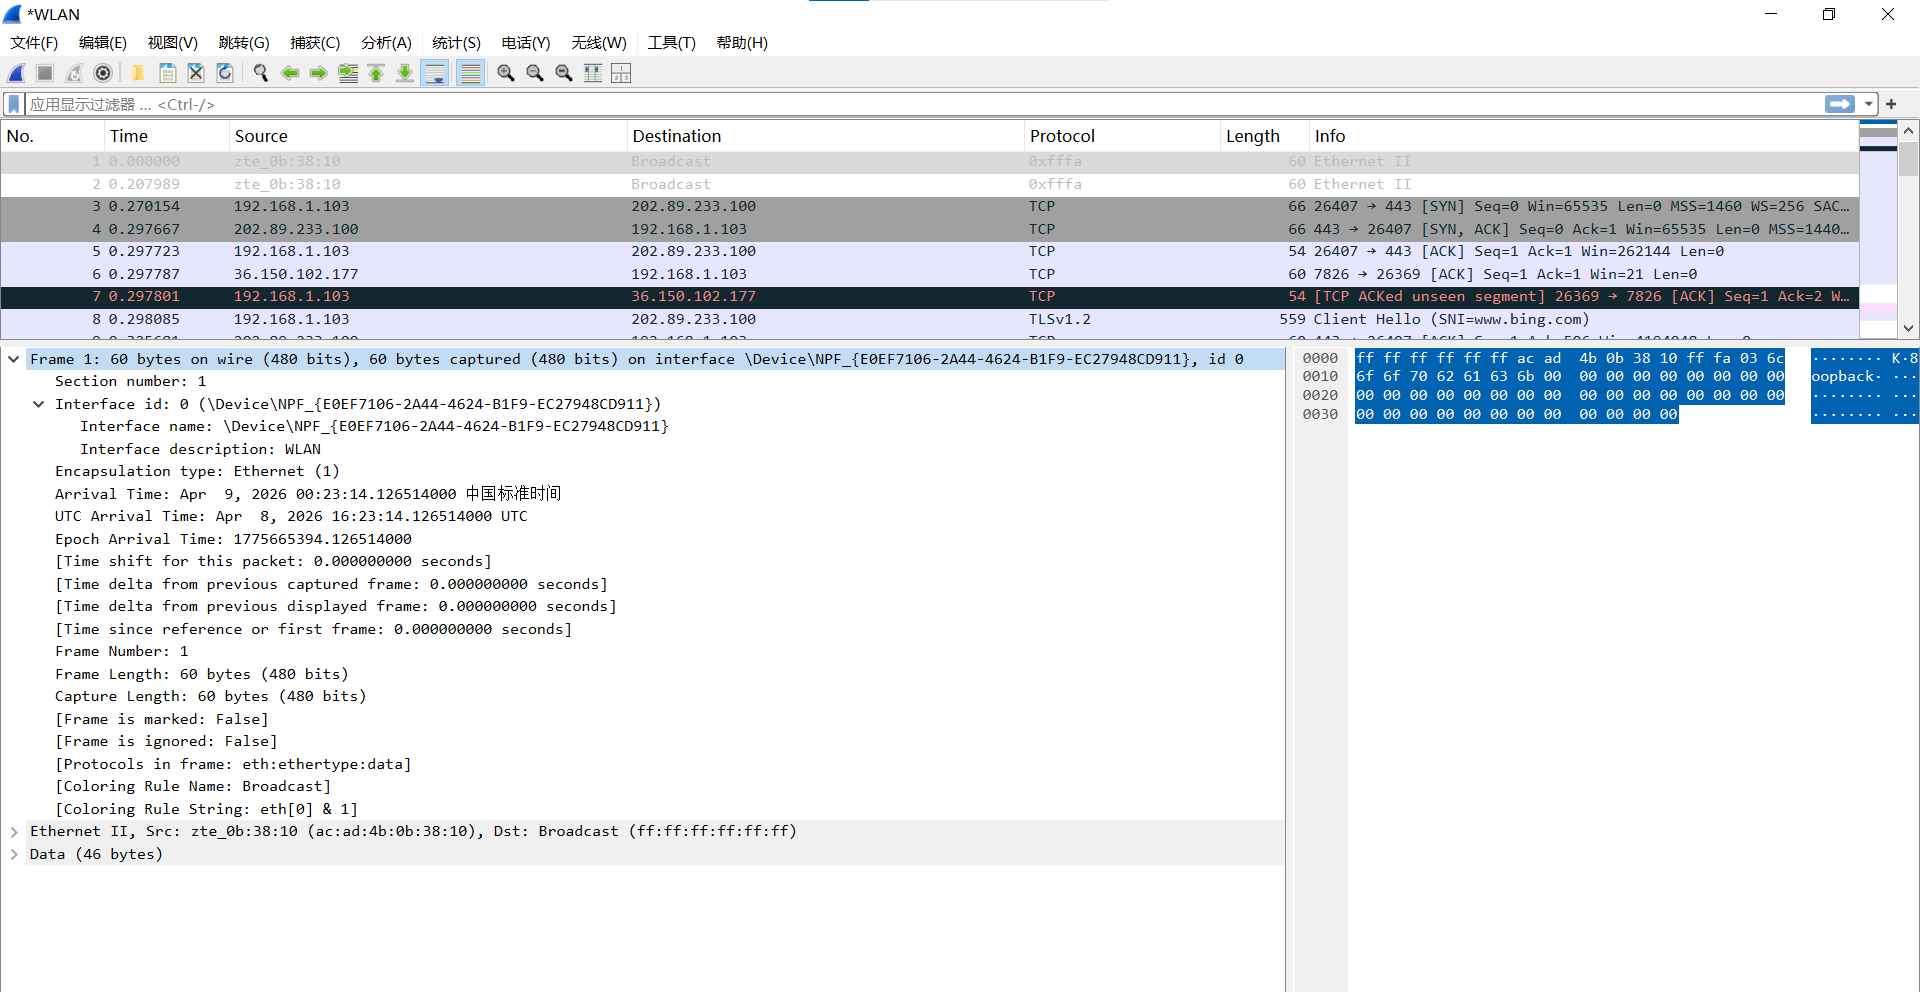The image size is (1920, 992).
Task: Sort packets by No. column header
Action: pos(53,136)
